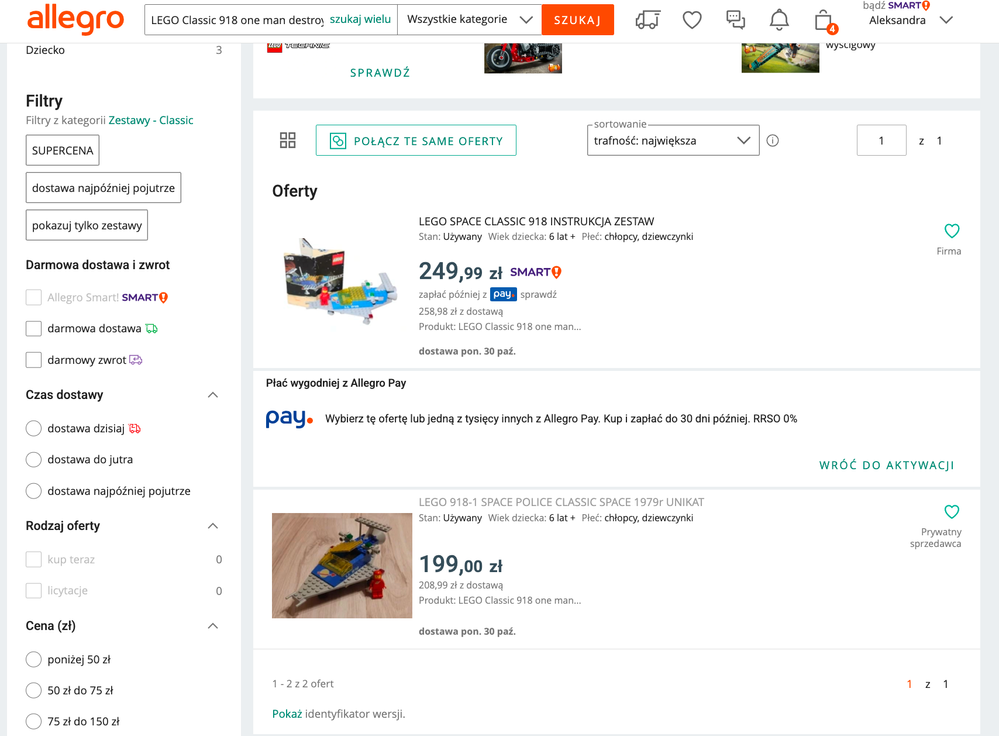Open LEGO 918-1 SPACE POLICE CLASSIC offer title
The width and height of the screenshot is (999, 736).
(561, 502)
